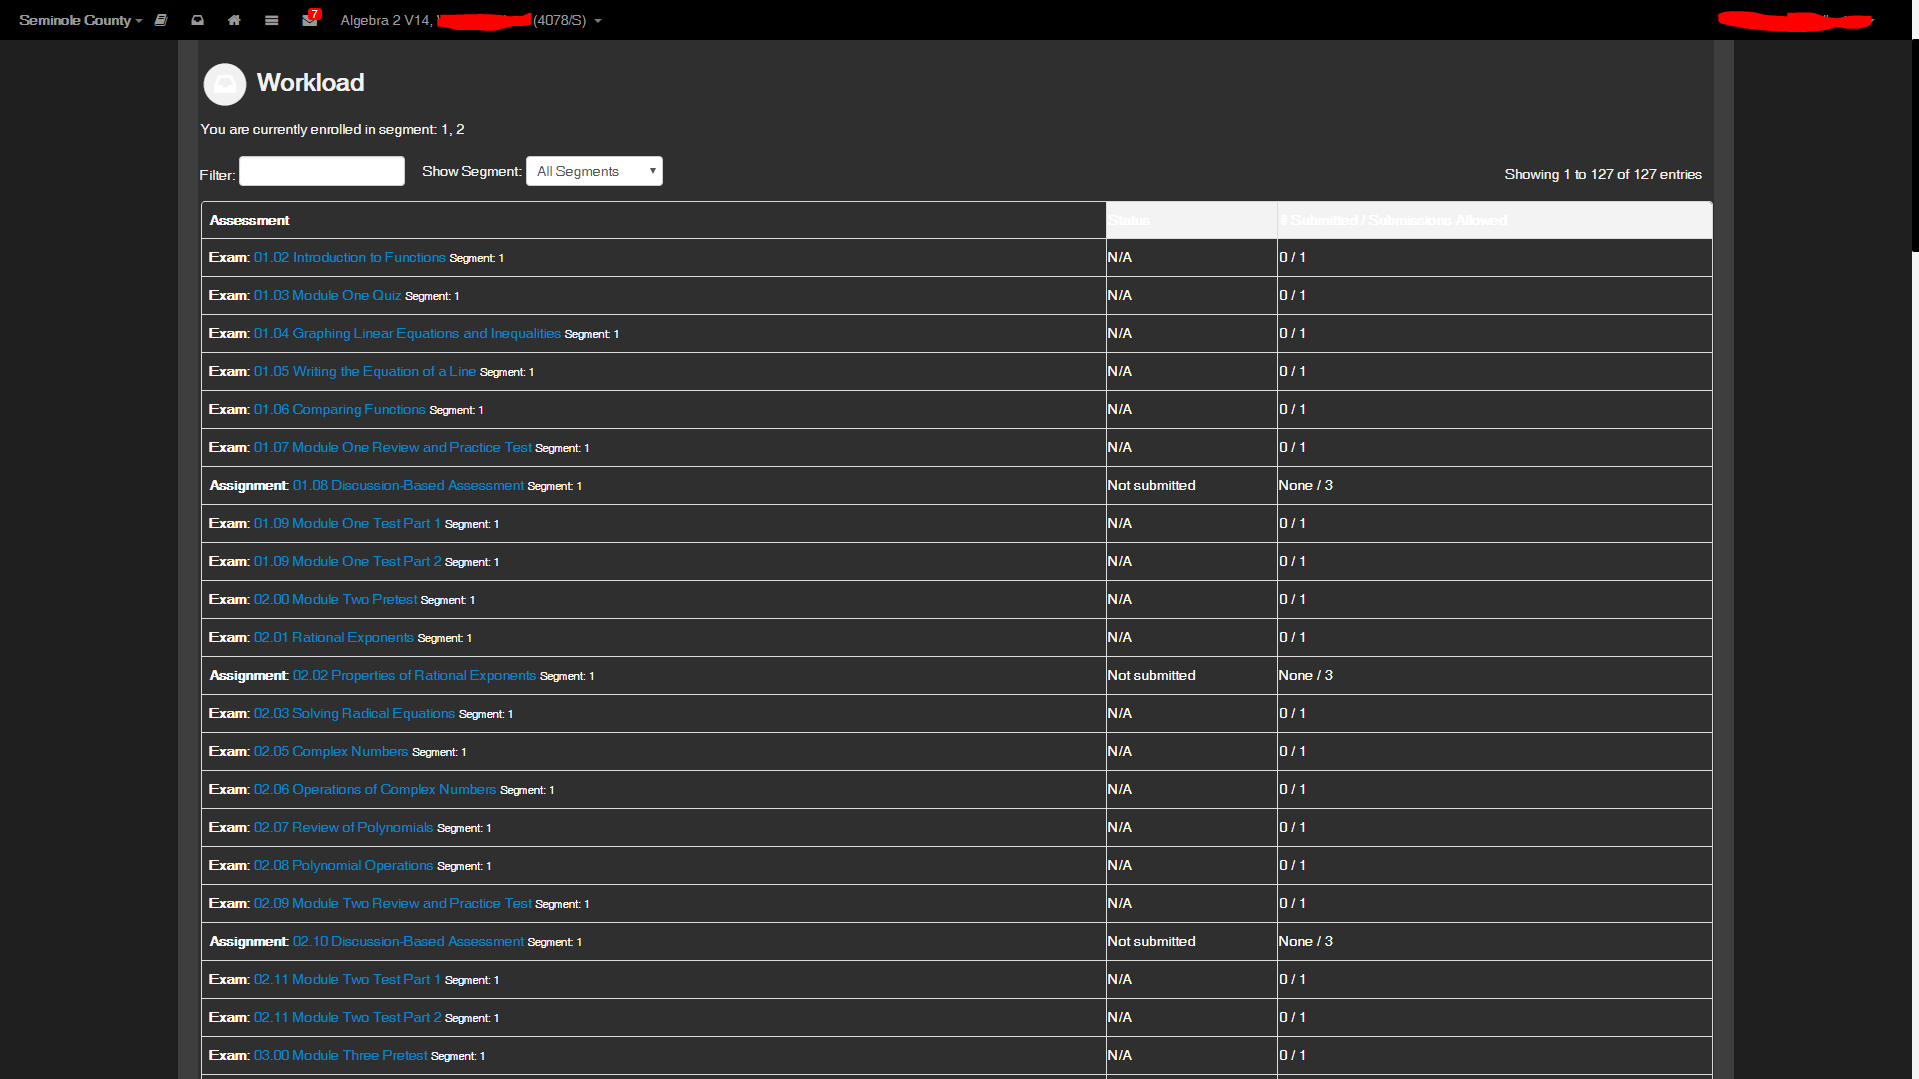Open the workload inbox icon in navbar
The height and width of the screenshot is (1079, 1919).
(198, 20)
